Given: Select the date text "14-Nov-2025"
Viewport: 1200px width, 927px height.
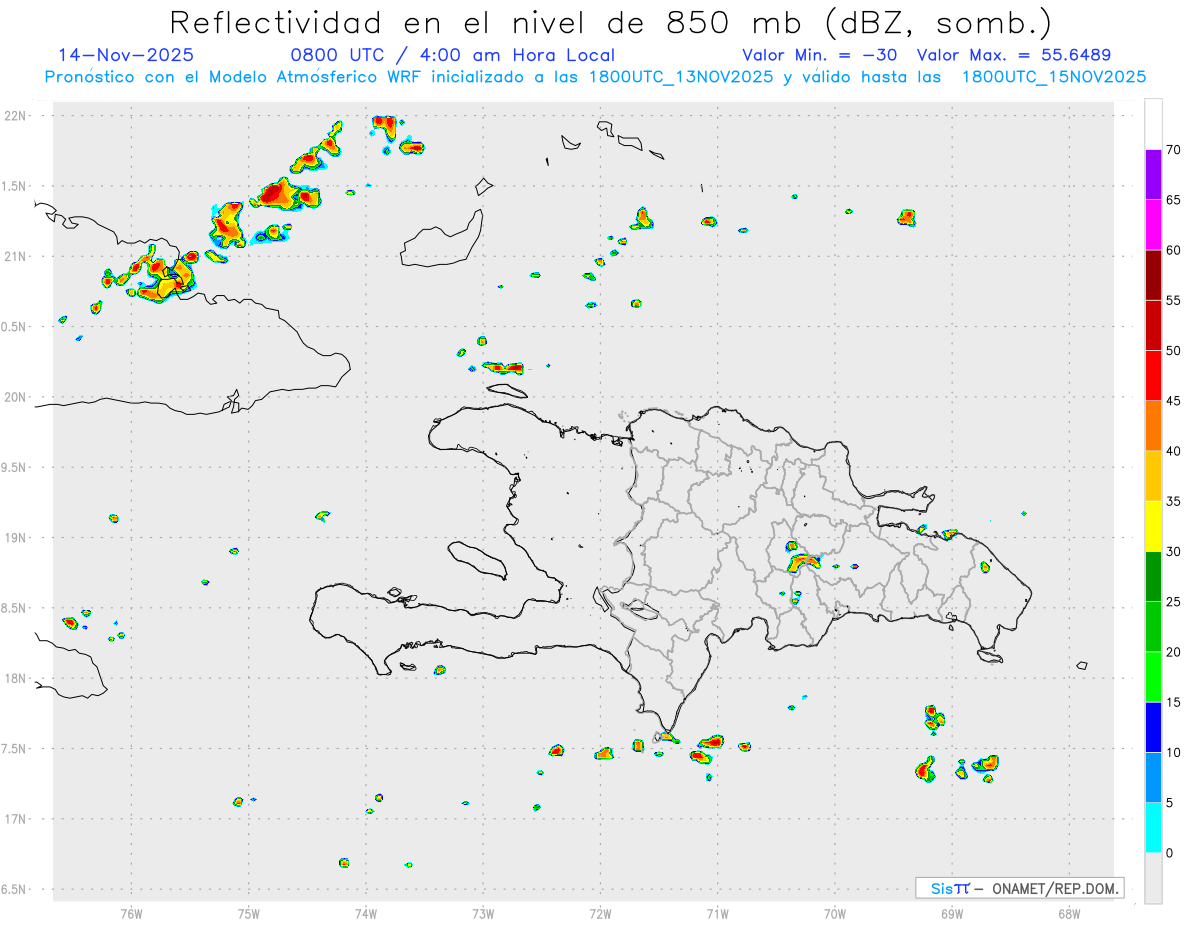Looking at the screenshot, I should pyautogui.click(x=126, y=55).
